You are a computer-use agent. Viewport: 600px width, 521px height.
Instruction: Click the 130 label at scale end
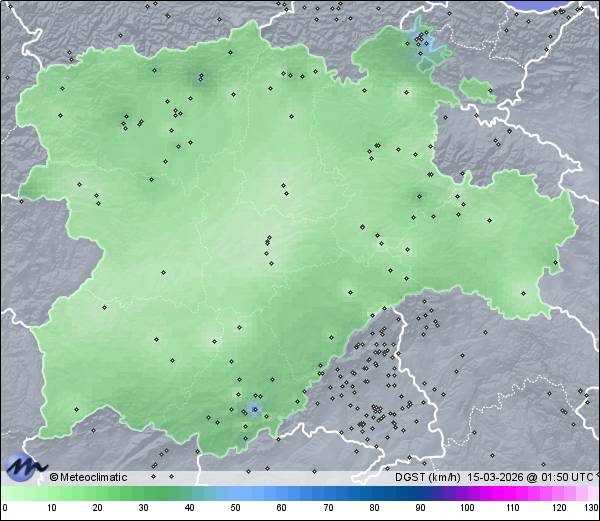click(x=591, y=508)
